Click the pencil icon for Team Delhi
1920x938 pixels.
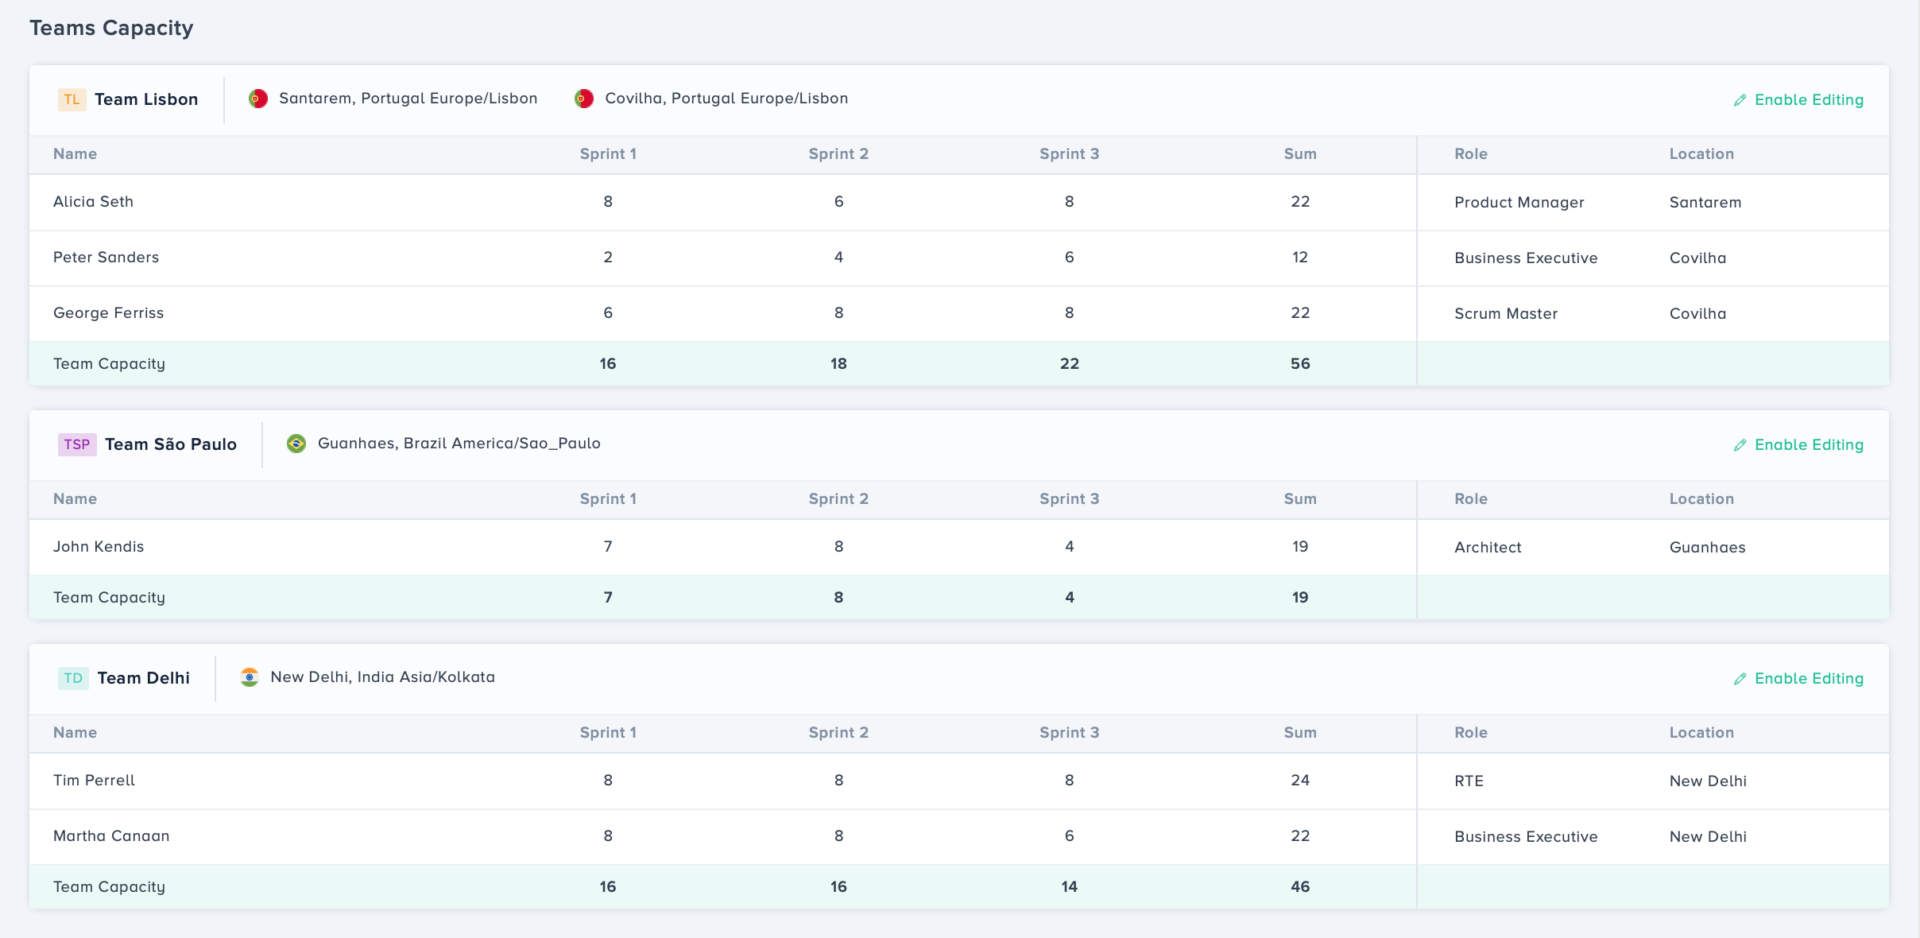coord(1739,678)
